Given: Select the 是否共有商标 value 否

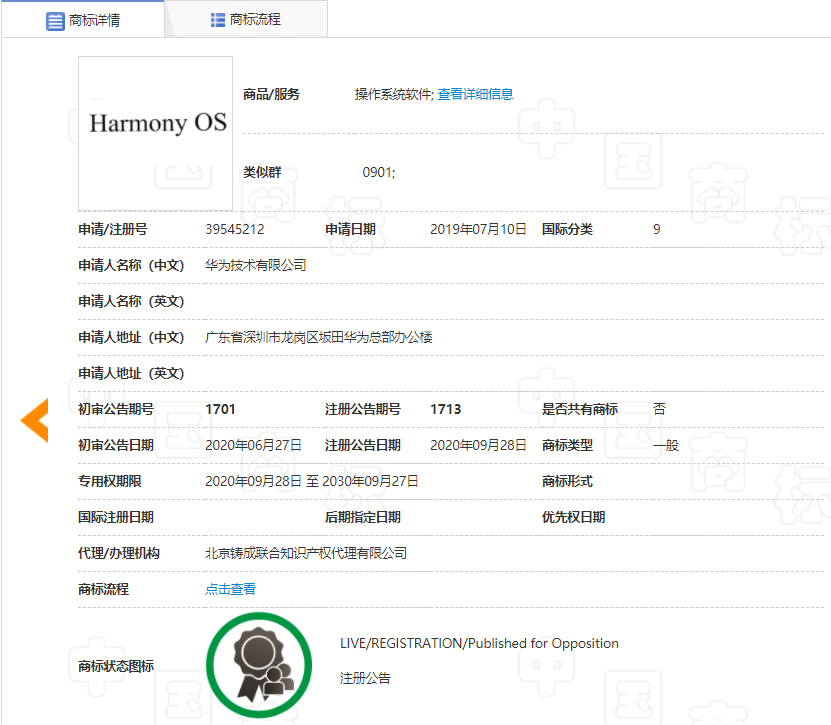Looking at the screenshot, I should pyautogui.click(x=659, y=409).
